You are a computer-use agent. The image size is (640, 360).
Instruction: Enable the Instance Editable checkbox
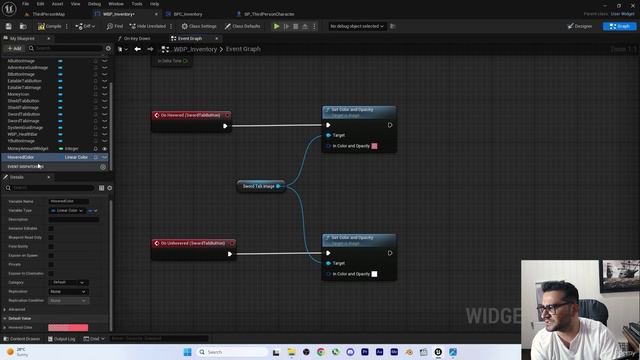coord(51,228)
